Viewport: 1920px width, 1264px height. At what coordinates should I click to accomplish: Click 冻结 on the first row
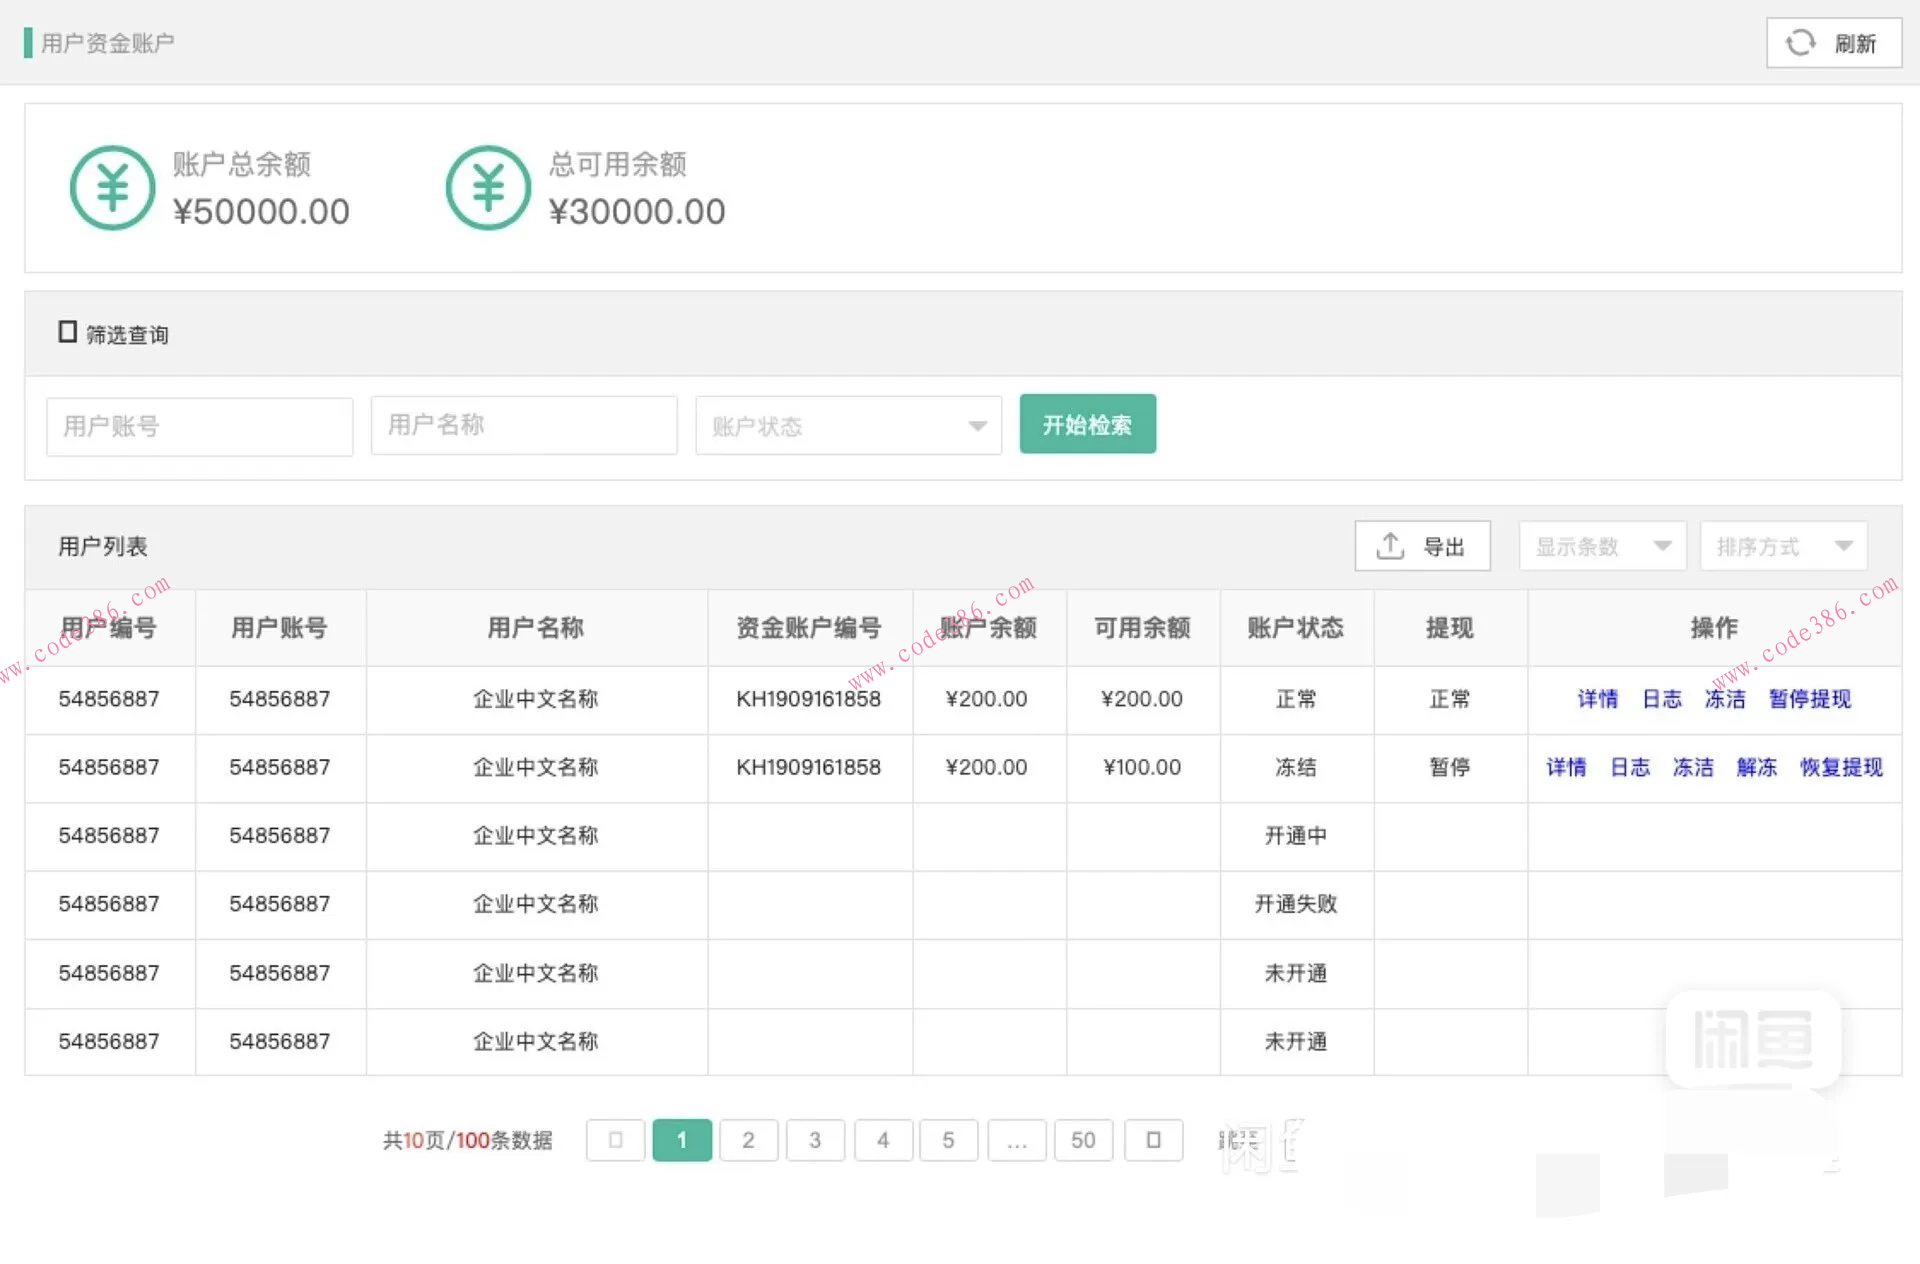[x=1724, y=699]
